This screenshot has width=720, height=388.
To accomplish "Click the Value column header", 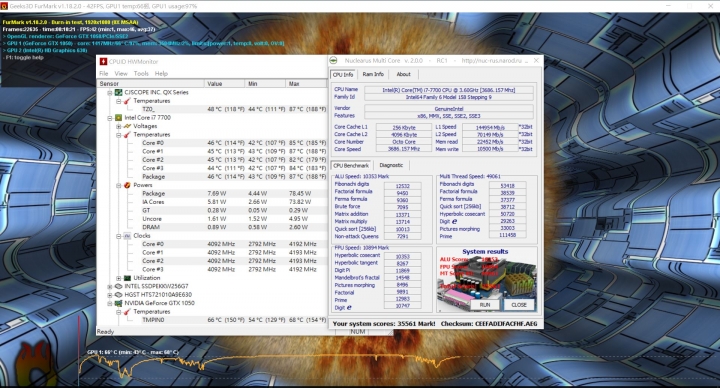I will 225,84.
